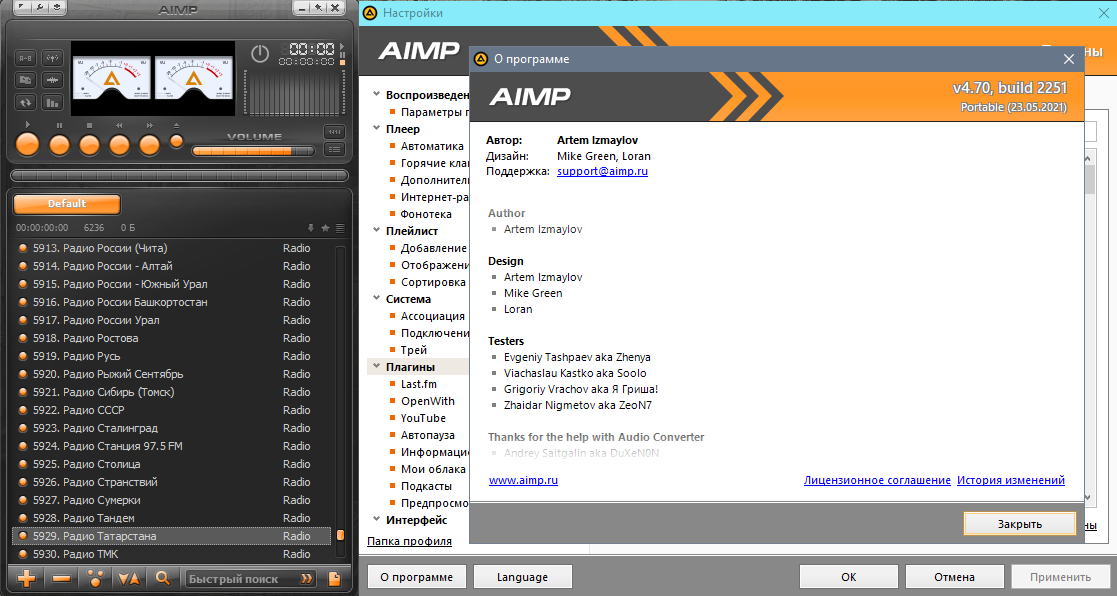1117x596 pixels.
Task: Open the equalizer bars icon
Action: (x=52, y=103)
